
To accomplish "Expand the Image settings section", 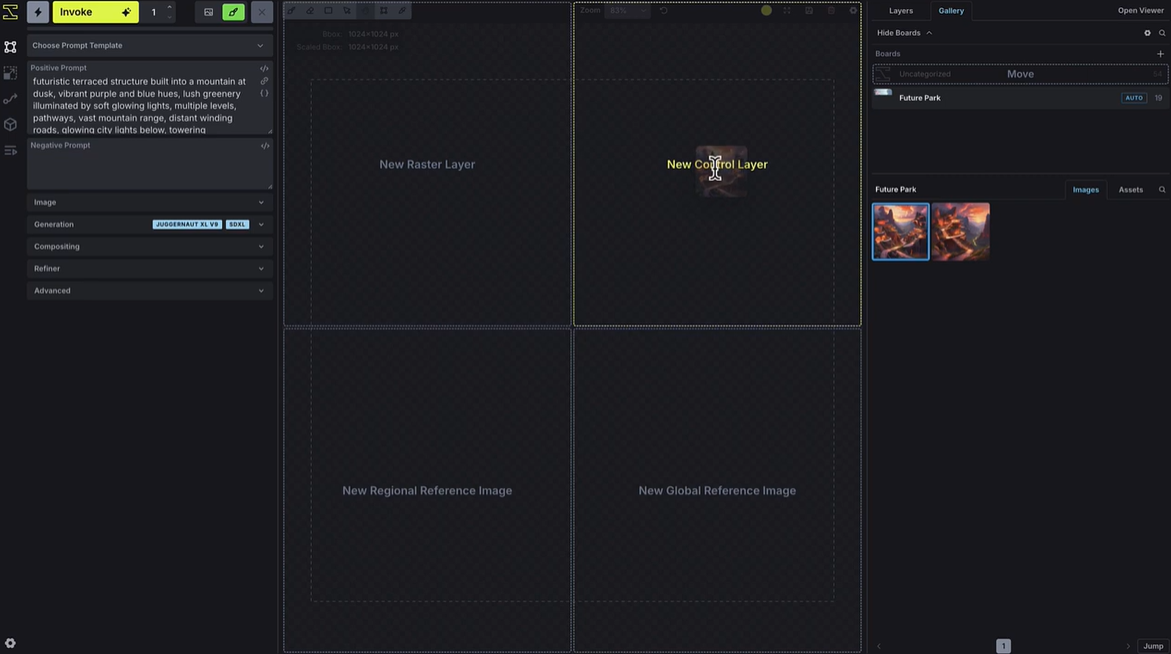I will (x=149, y=202).
